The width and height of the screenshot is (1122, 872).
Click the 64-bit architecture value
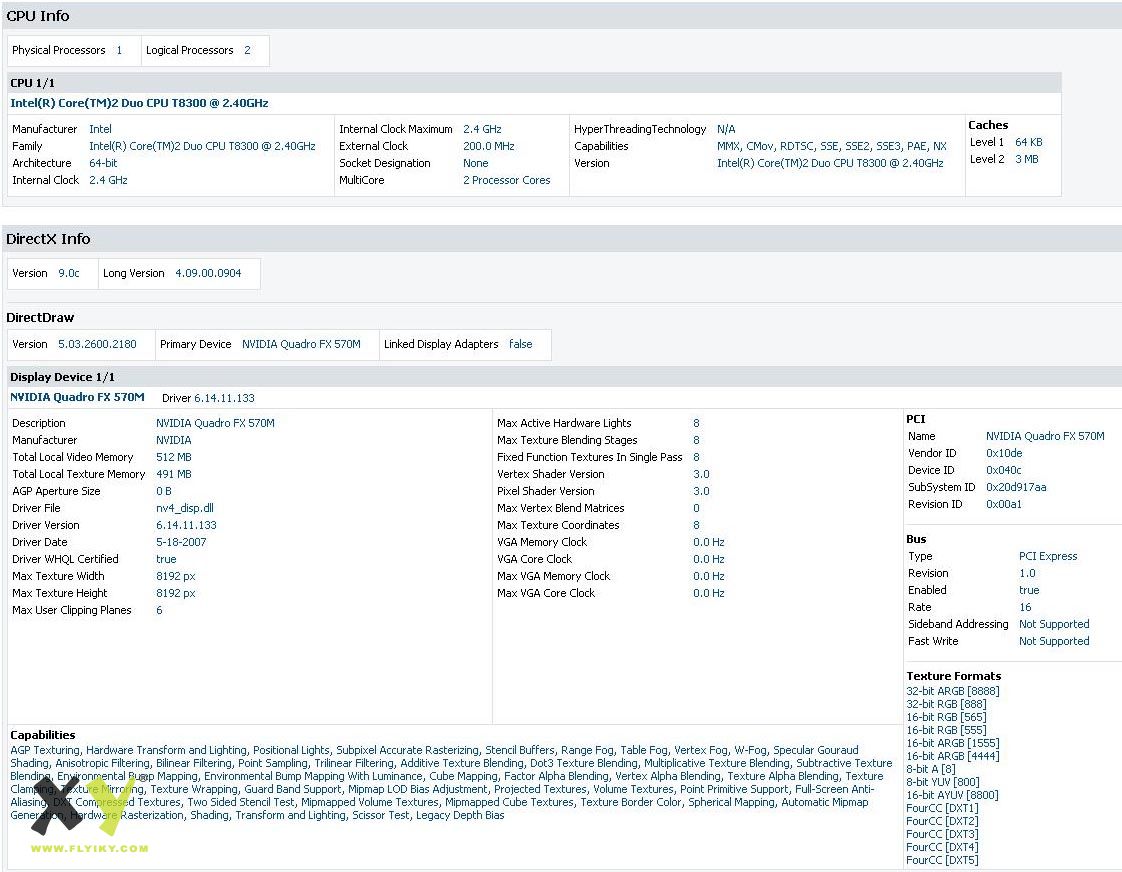tap(103, 163)
